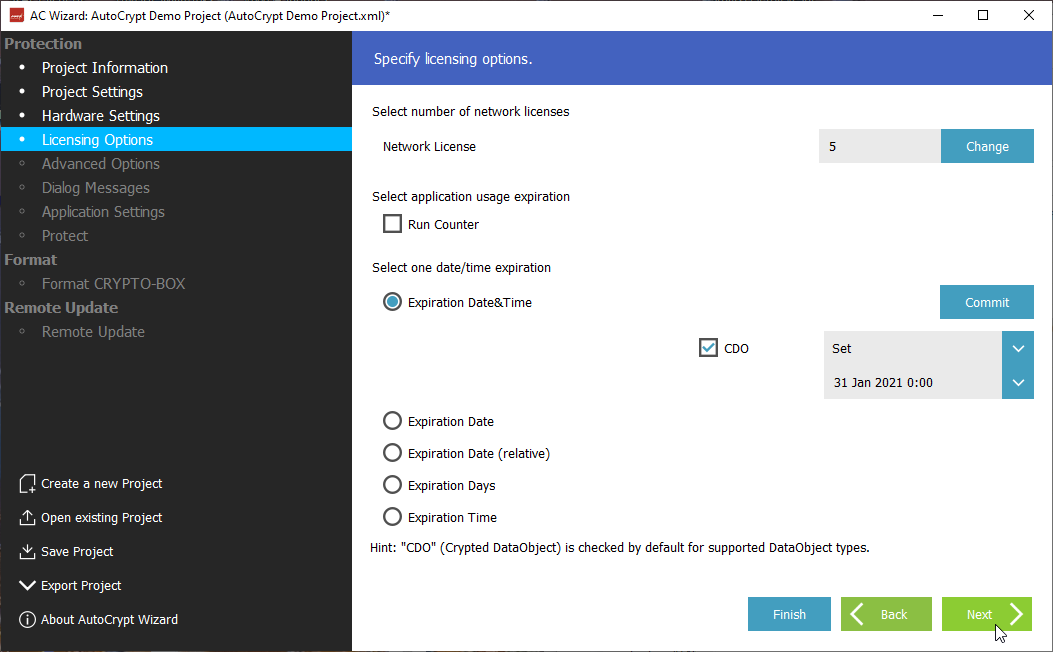Enable the Run Counter checkbox
The image size is (1053, 652).
393,225
